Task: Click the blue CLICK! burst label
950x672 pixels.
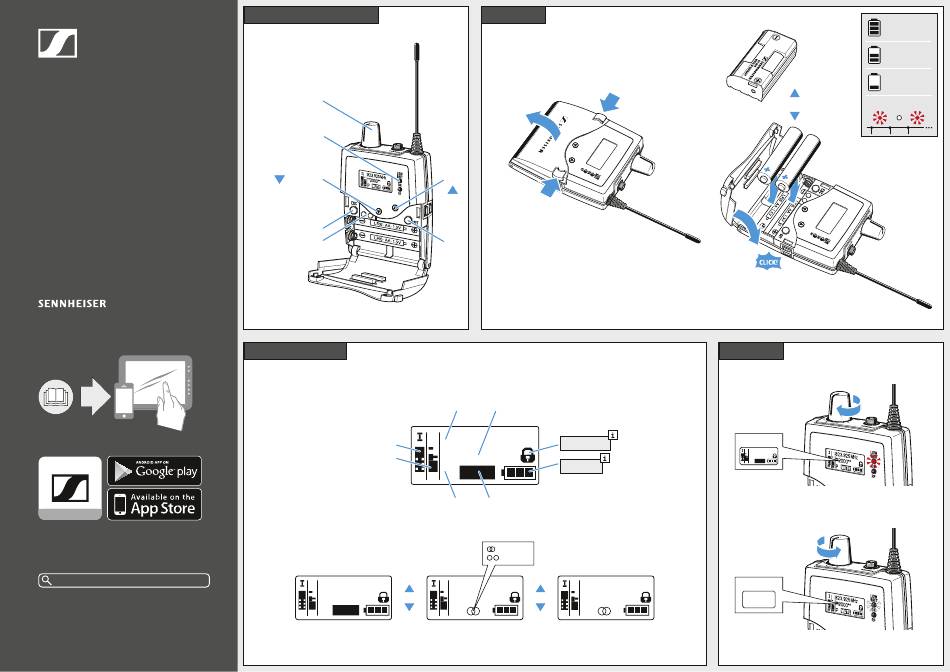Action: (768, 262)
